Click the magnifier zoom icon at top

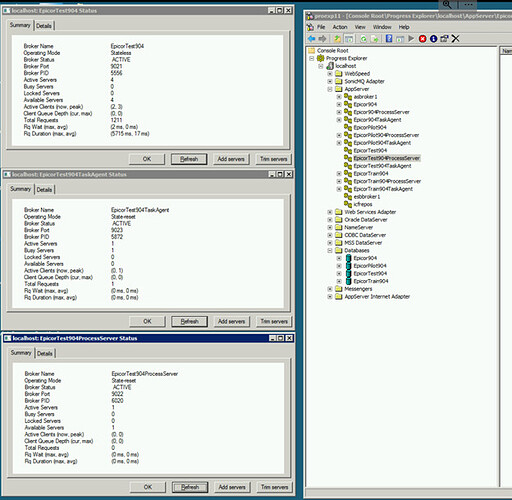447,5
